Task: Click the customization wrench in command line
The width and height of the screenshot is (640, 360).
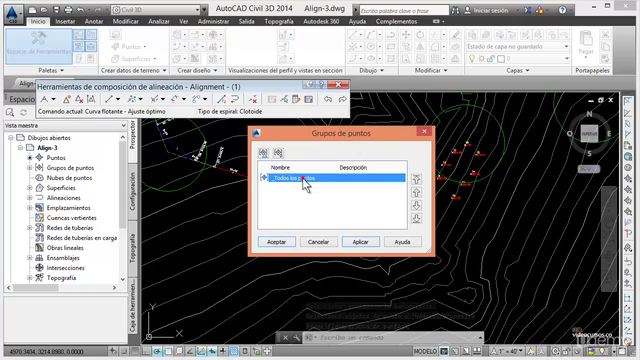Action: 296,338
